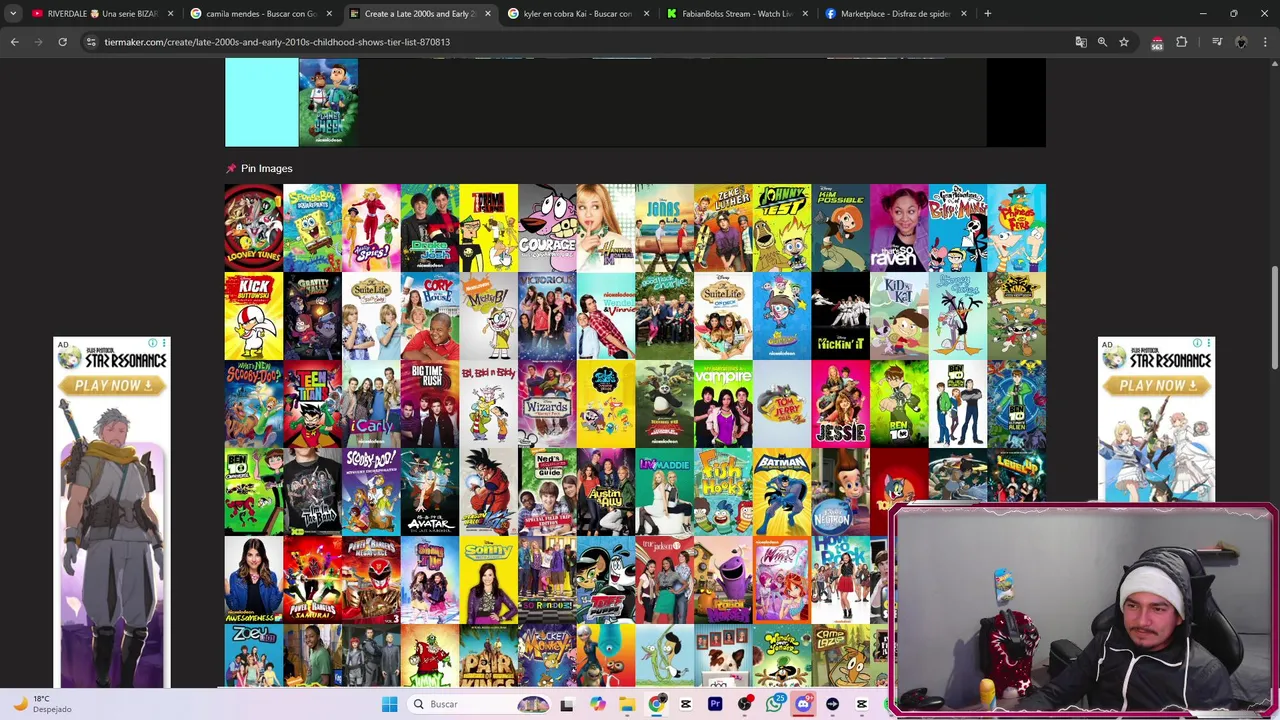Close the Create a Late 2000s tab
This screenshot has height=720, width=1280.
tap(488, 14)
